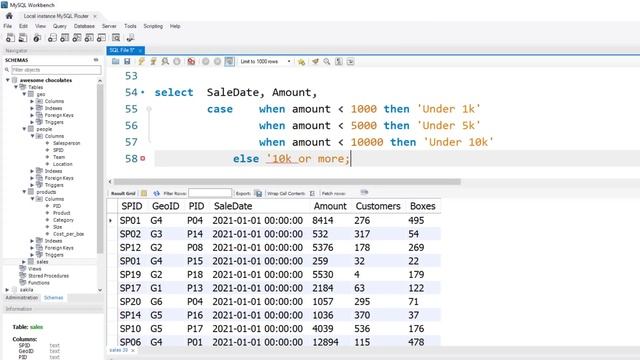Sort by the SaleDate column header
Screen dimensions: 640x360
[233, 206]
